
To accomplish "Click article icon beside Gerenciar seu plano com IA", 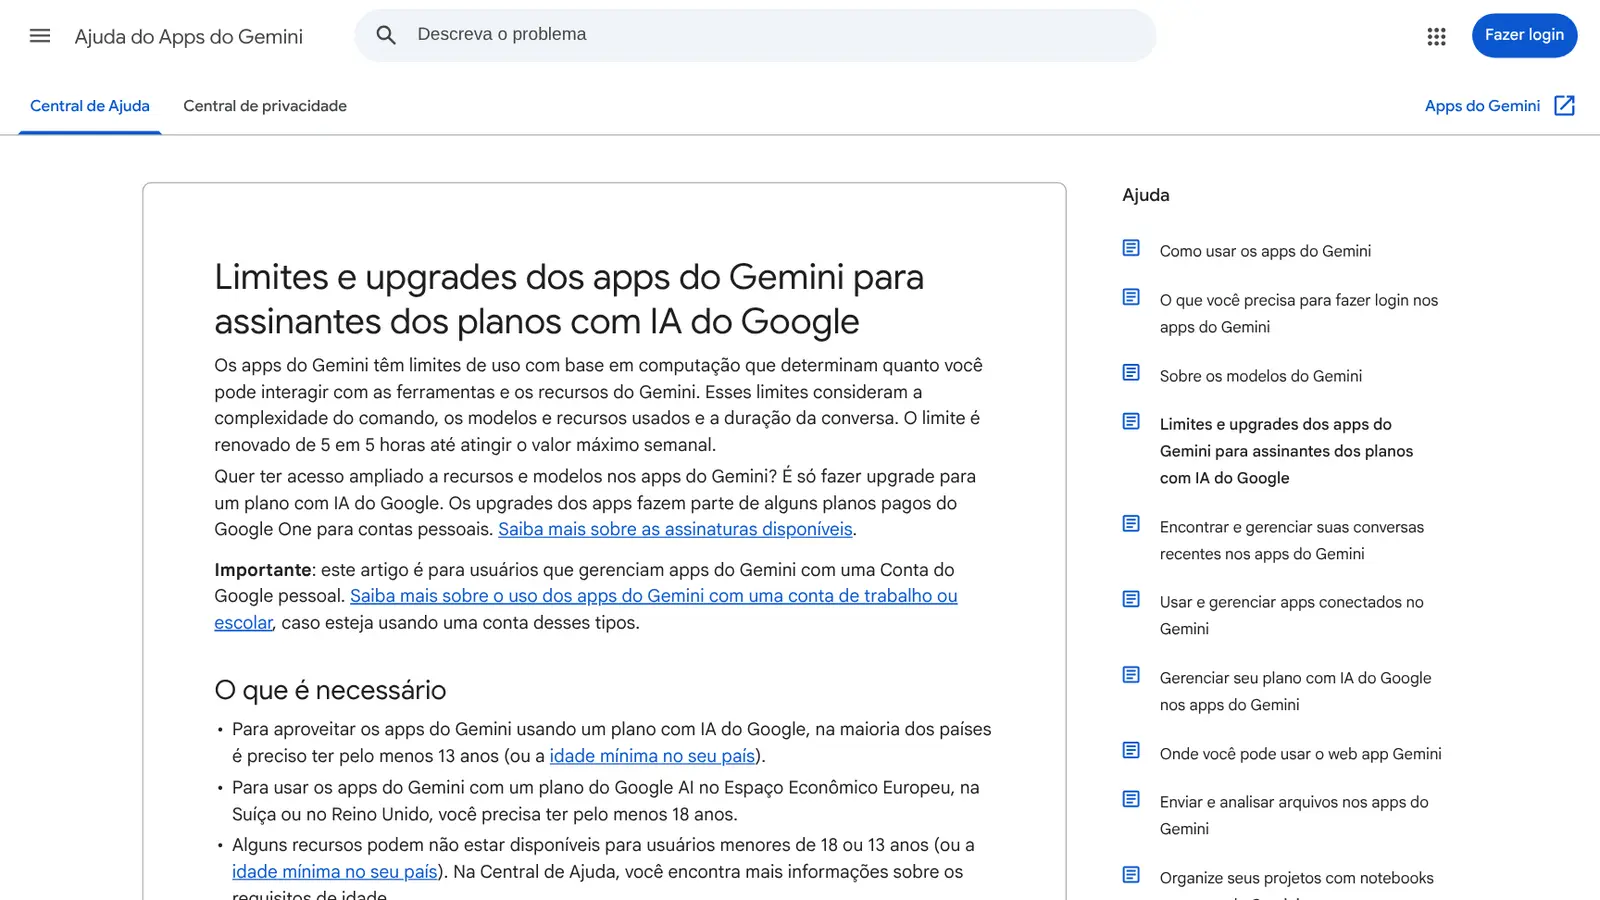I will 1131,675.
